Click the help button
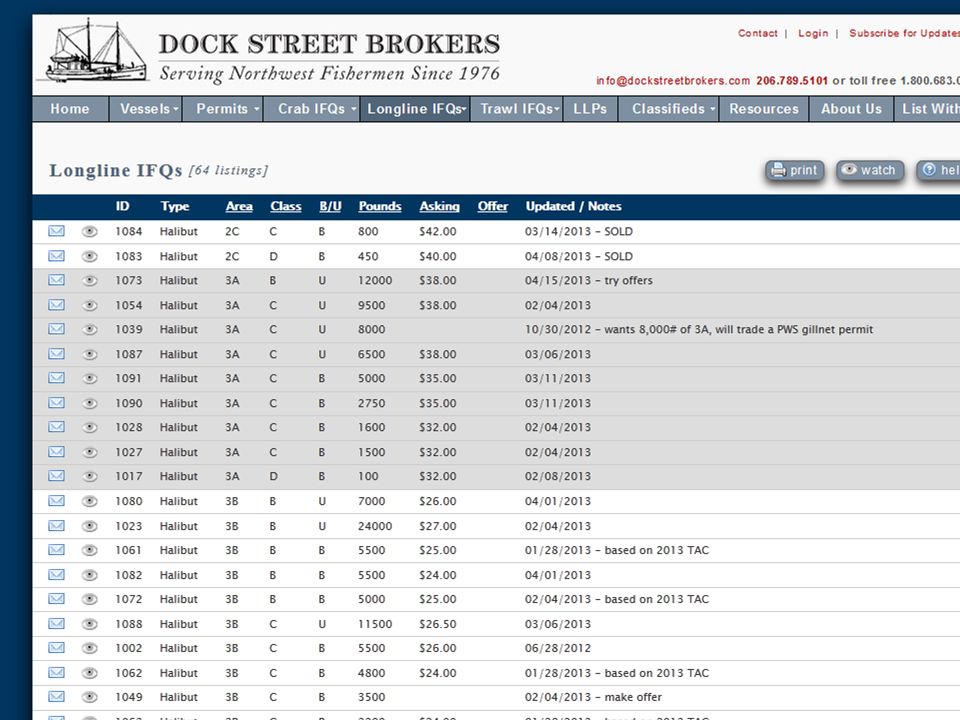The image size is (960, 720). click(x=938, y=170)
